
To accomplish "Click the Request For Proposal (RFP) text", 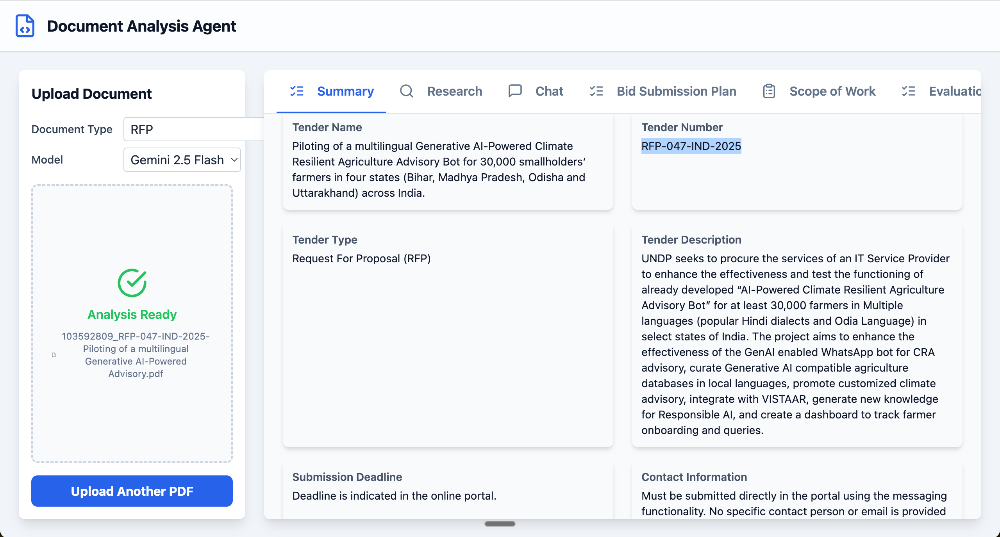I will point(362,258).
